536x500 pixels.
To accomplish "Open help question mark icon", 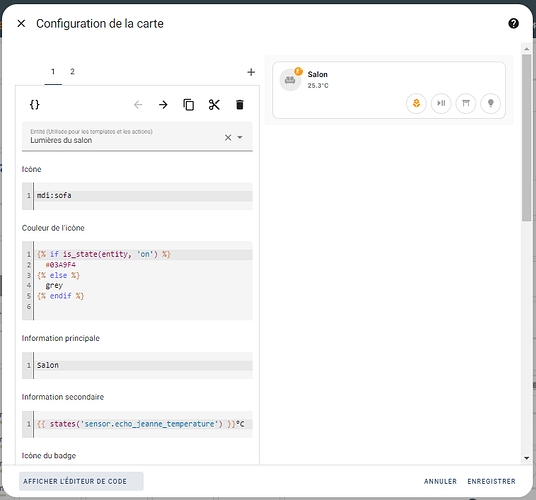I will point(513,24).
